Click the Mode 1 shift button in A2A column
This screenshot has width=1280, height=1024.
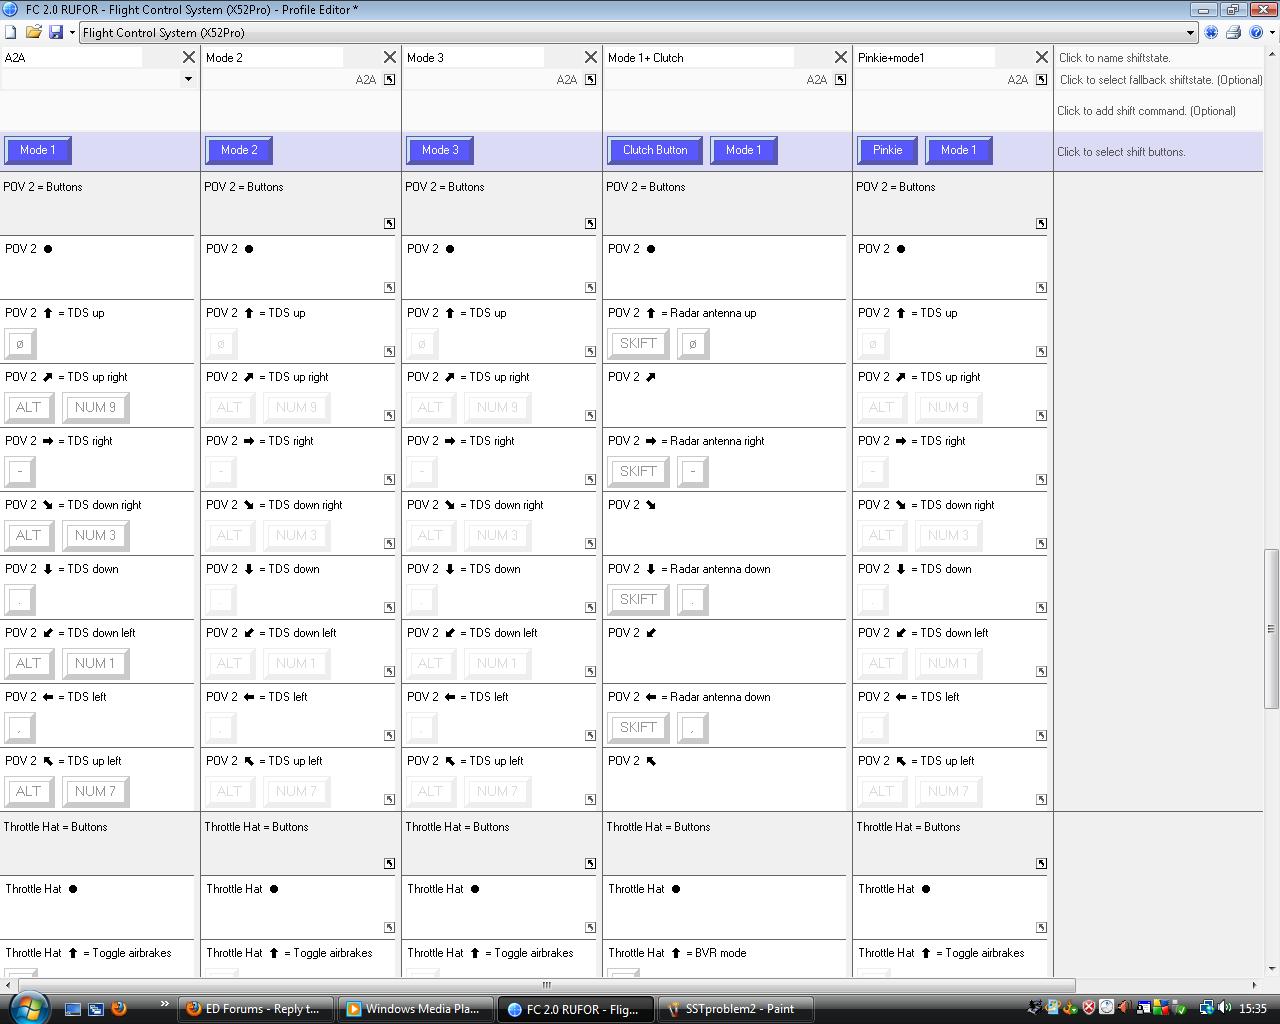37,150
